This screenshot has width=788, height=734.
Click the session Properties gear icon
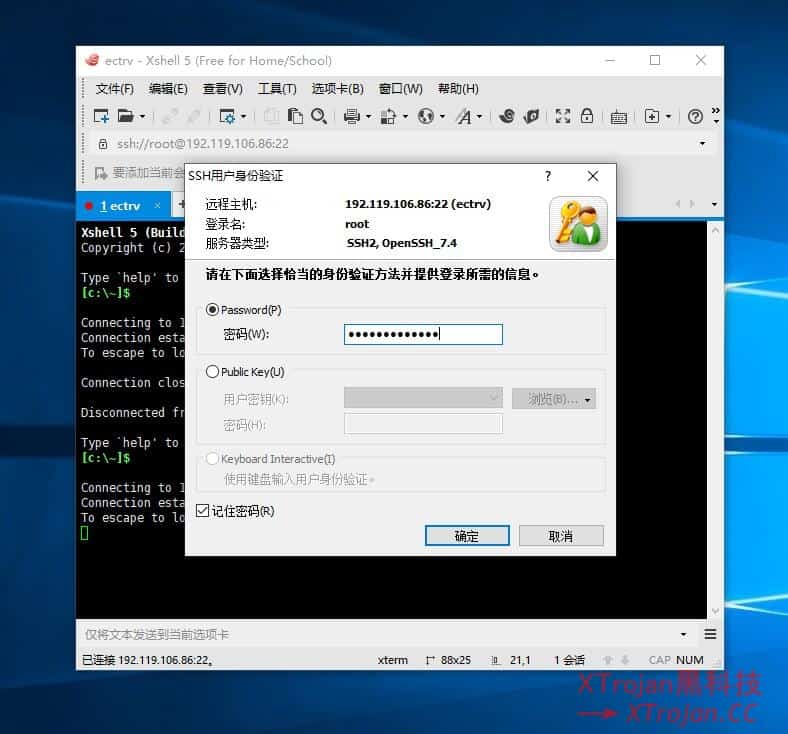[x=227, y=117]
